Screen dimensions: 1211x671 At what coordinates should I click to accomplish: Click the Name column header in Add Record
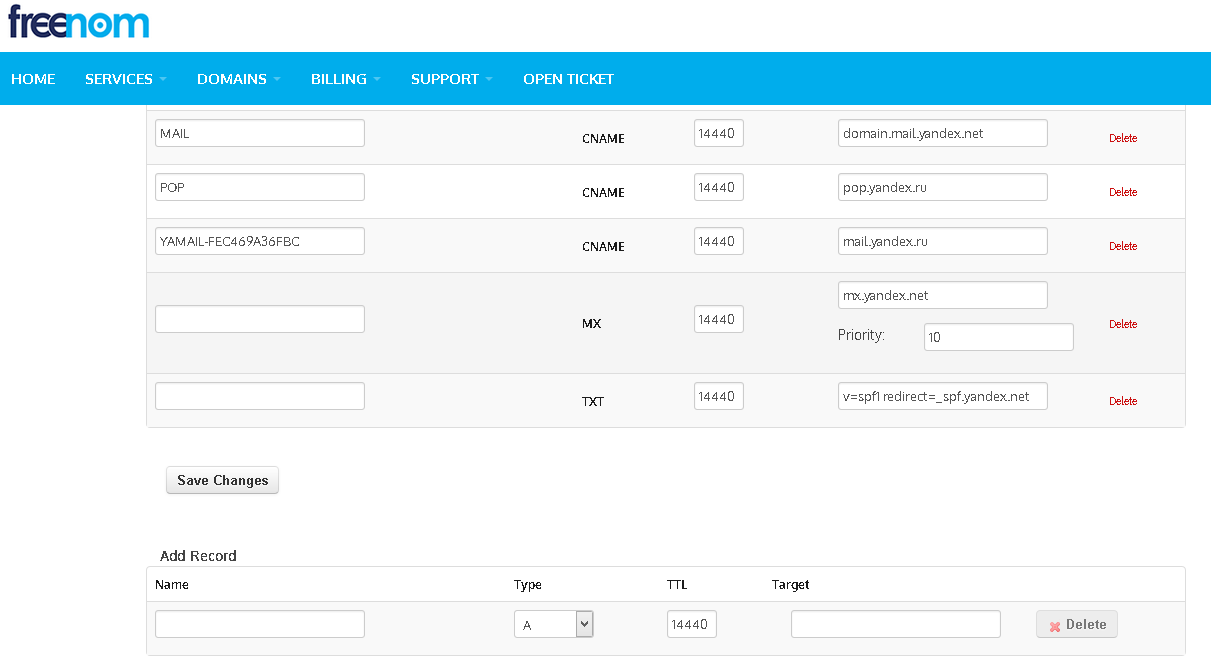click(x=172, y=584)
